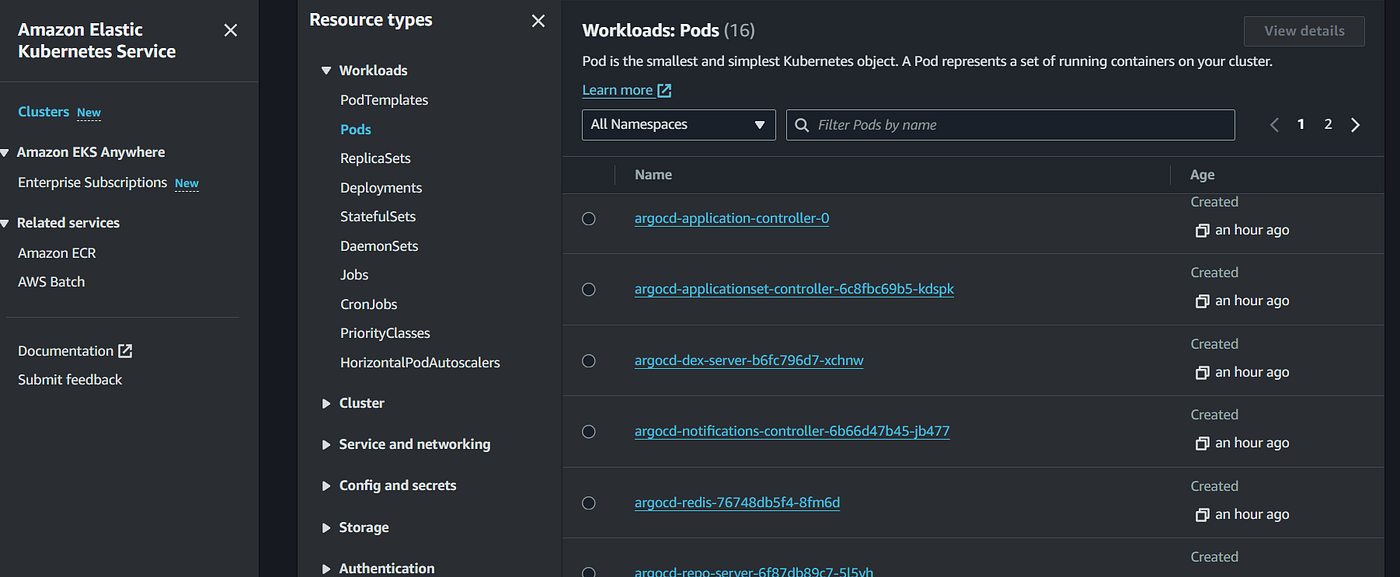Collapse the Related services section
The image size is (1400, 577).
click(6, 223)
